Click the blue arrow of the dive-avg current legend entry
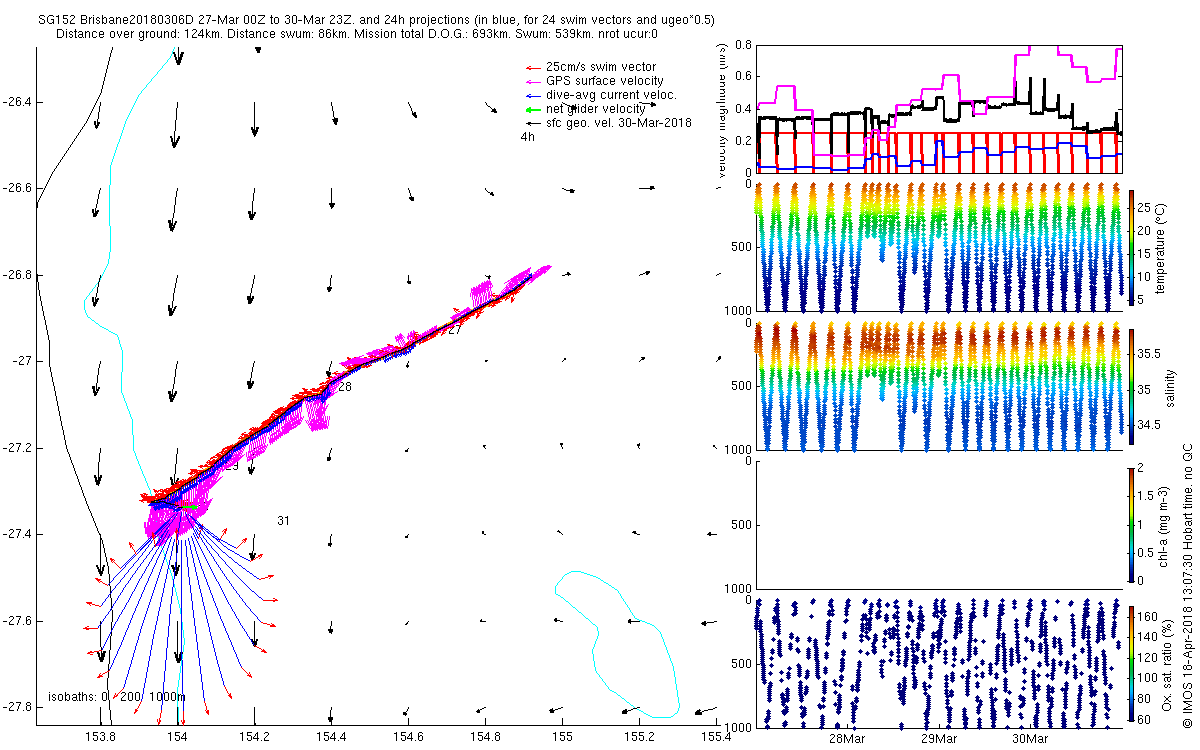 coord(533,95)
